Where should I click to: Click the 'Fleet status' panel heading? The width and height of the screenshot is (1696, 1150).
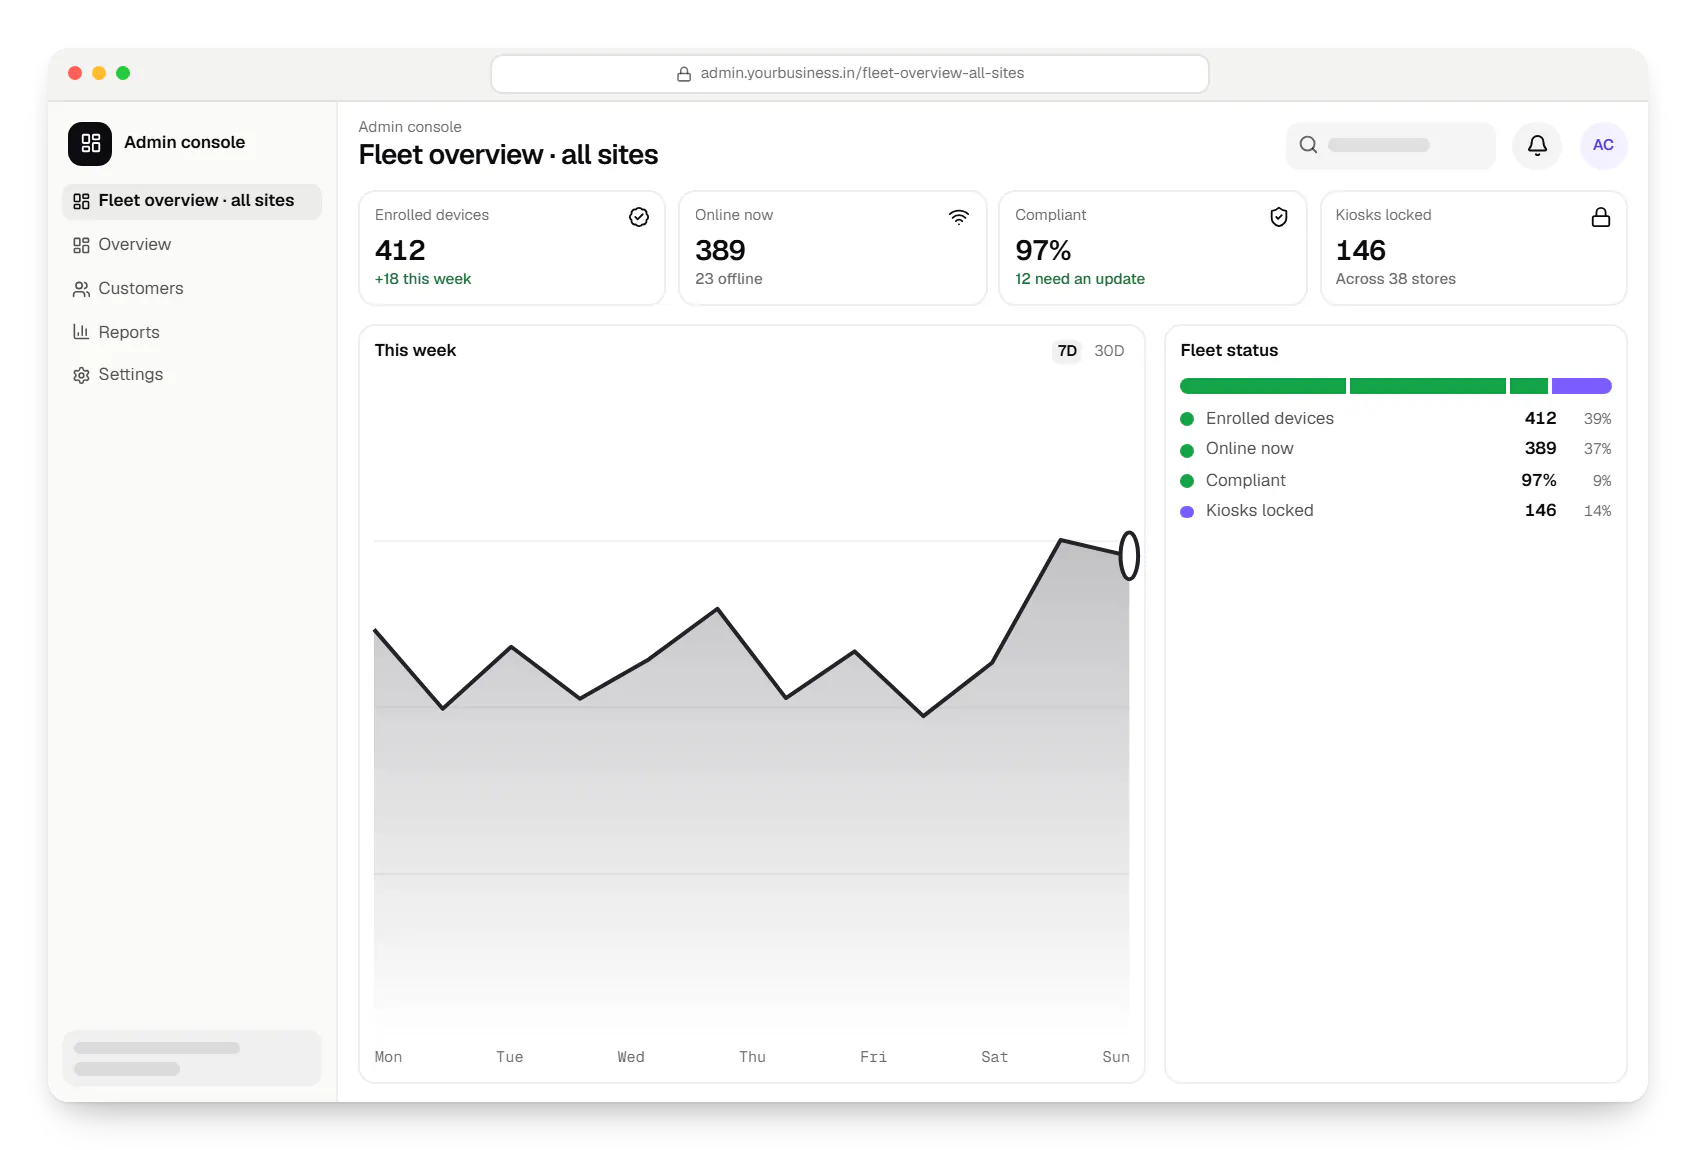pos(1229,351)
